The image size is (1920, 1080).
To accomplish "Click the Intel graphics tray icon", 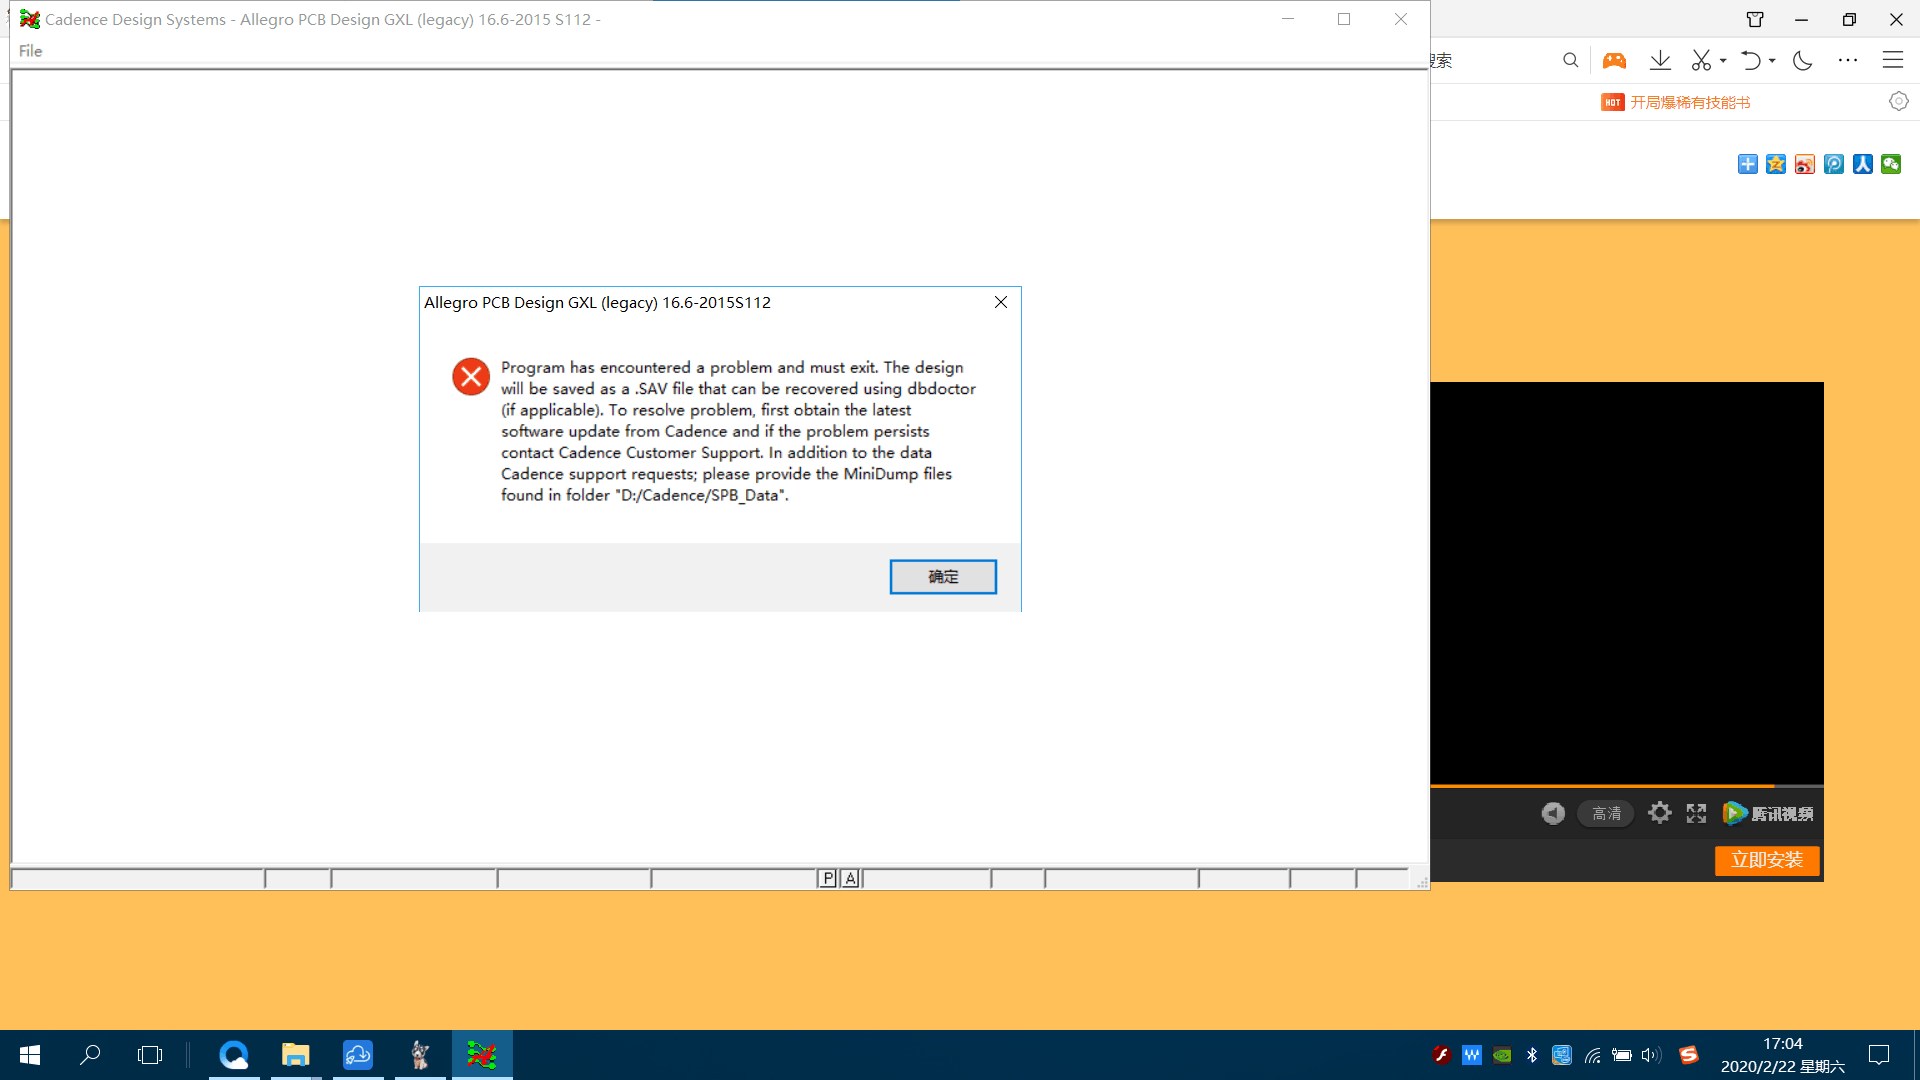I will pos(1562,1055).
